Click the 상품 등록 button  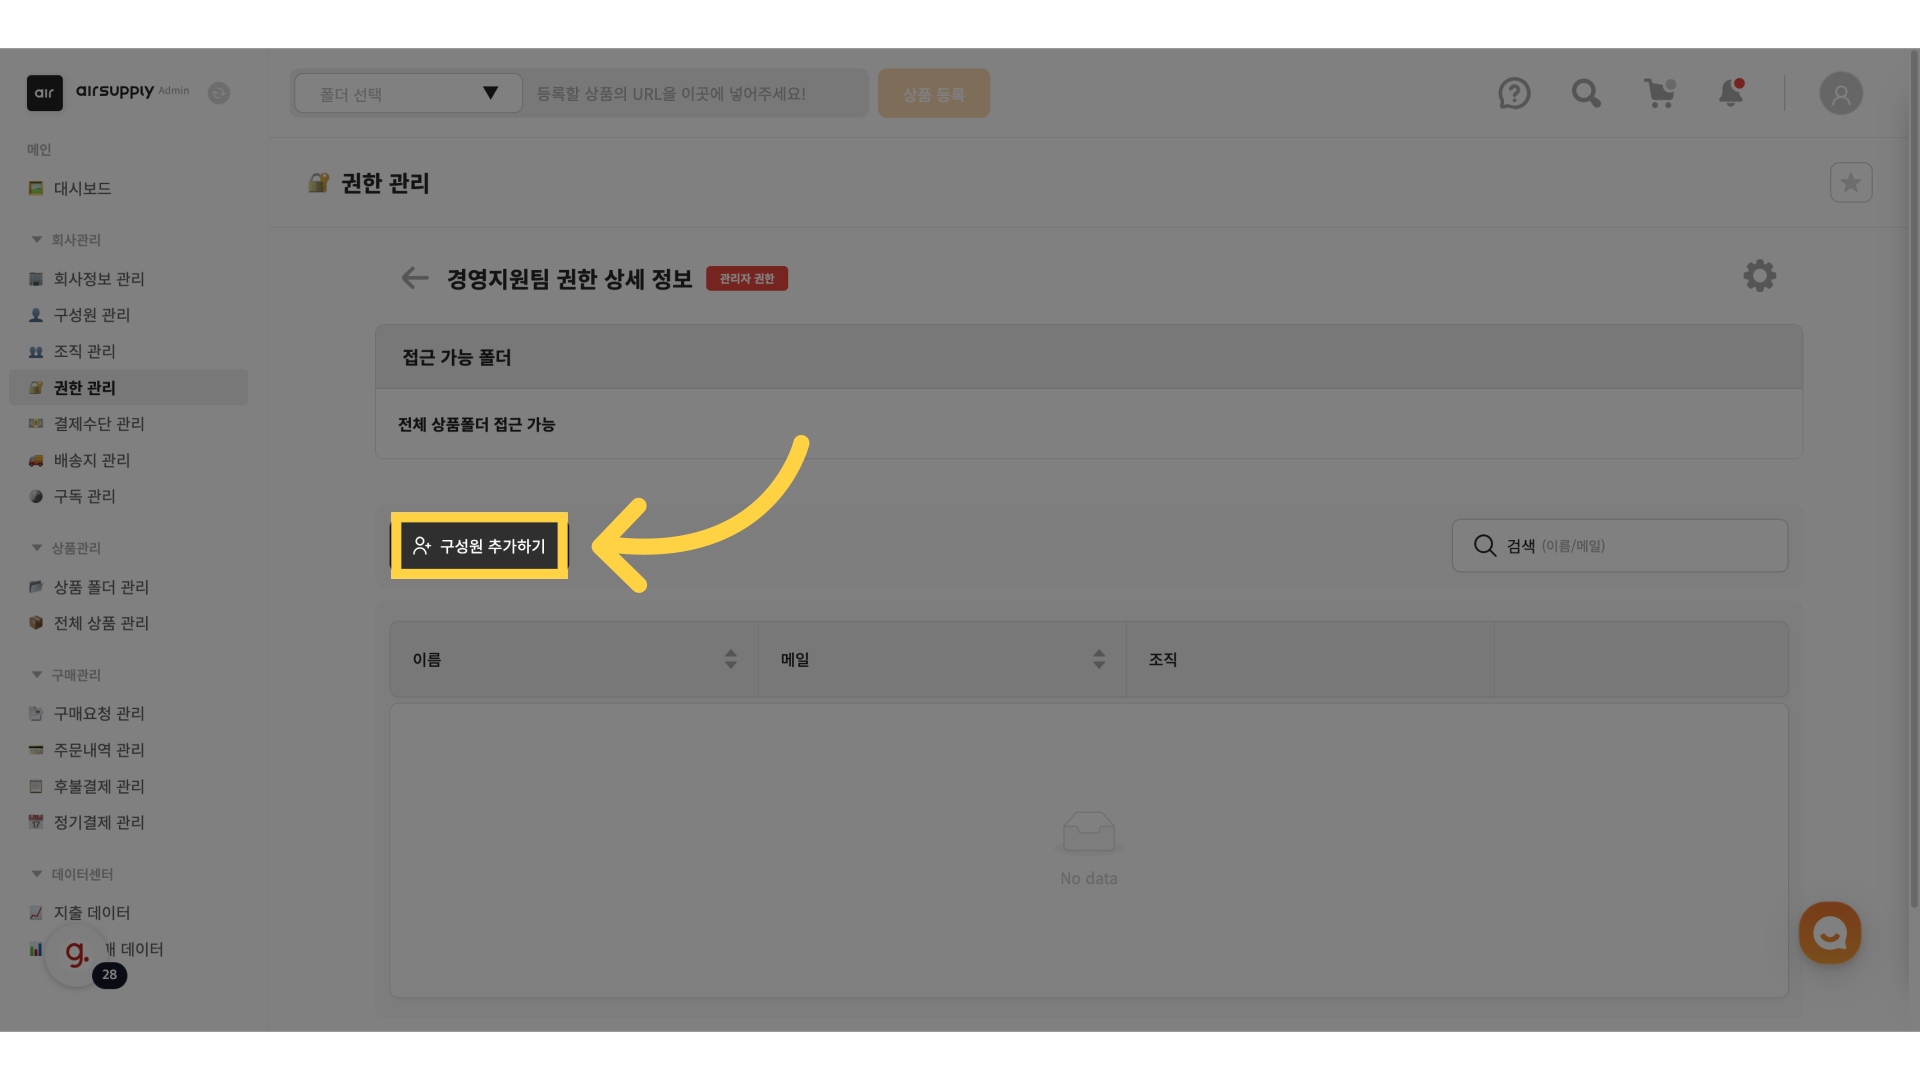[x=933, y=94]
